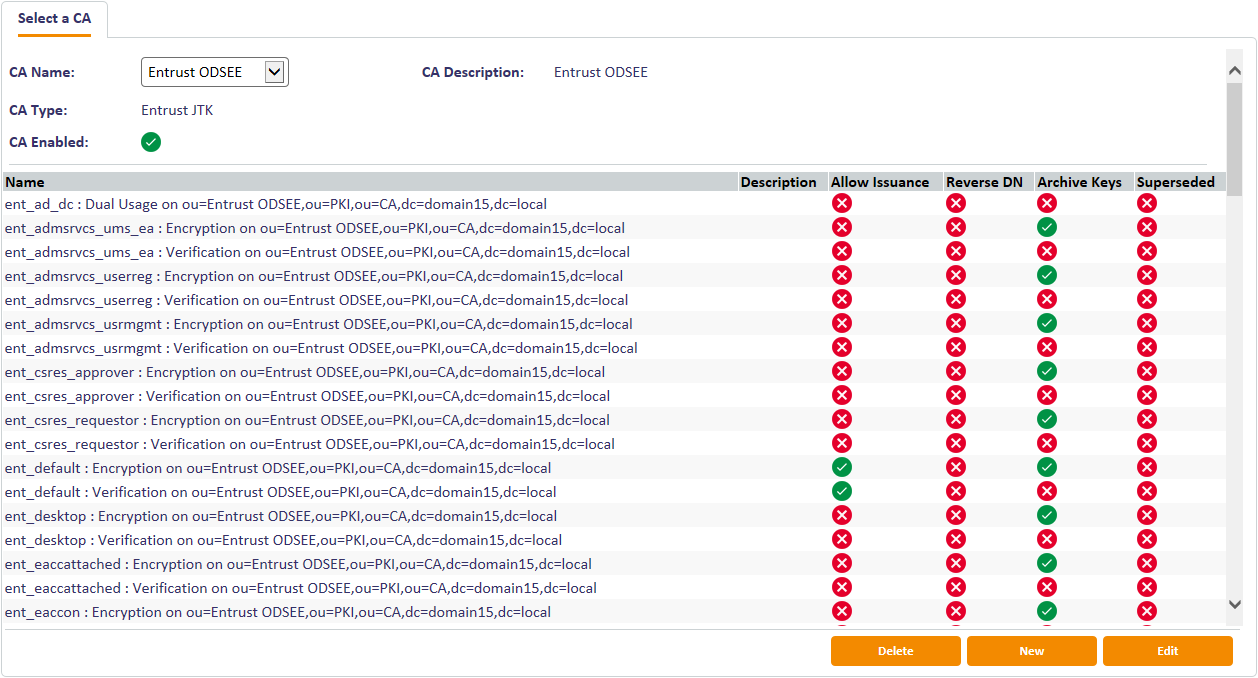Click Archive Keys check for ent_csres_approver Encryption

pyautogui.click(x=1047, y=371)
